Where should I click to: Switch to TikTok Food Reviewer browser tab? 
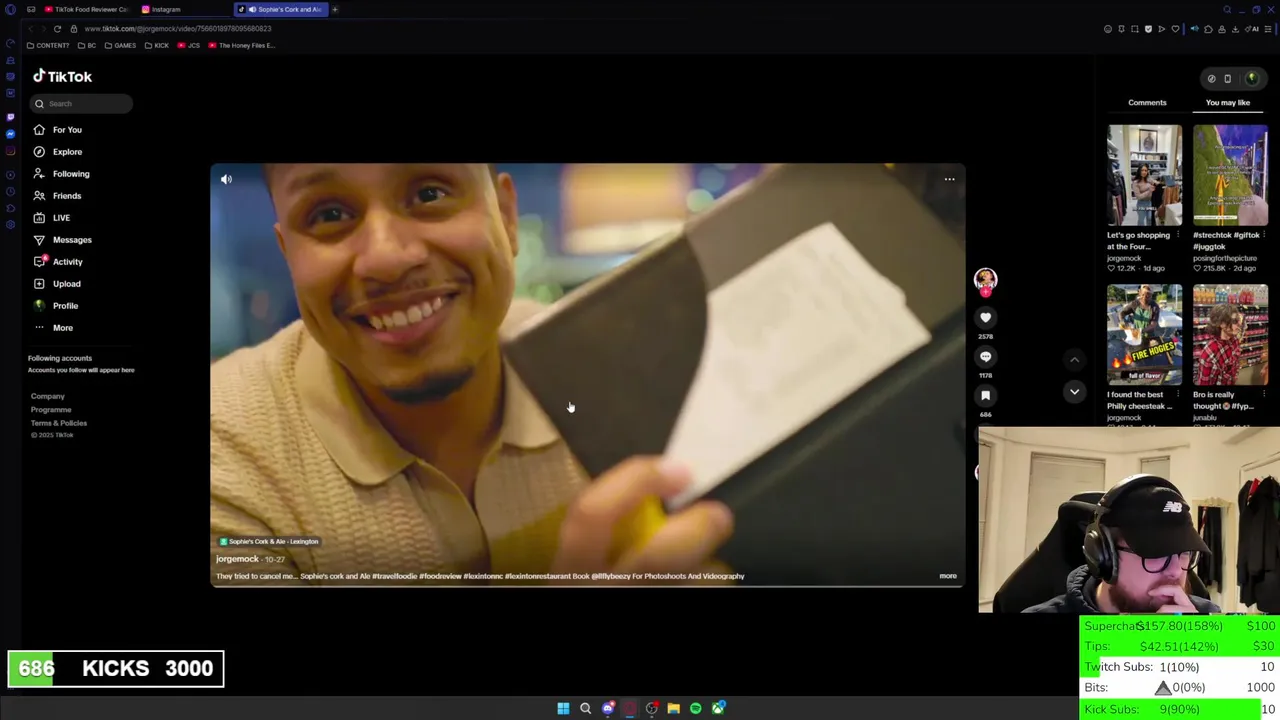[86, 9]
